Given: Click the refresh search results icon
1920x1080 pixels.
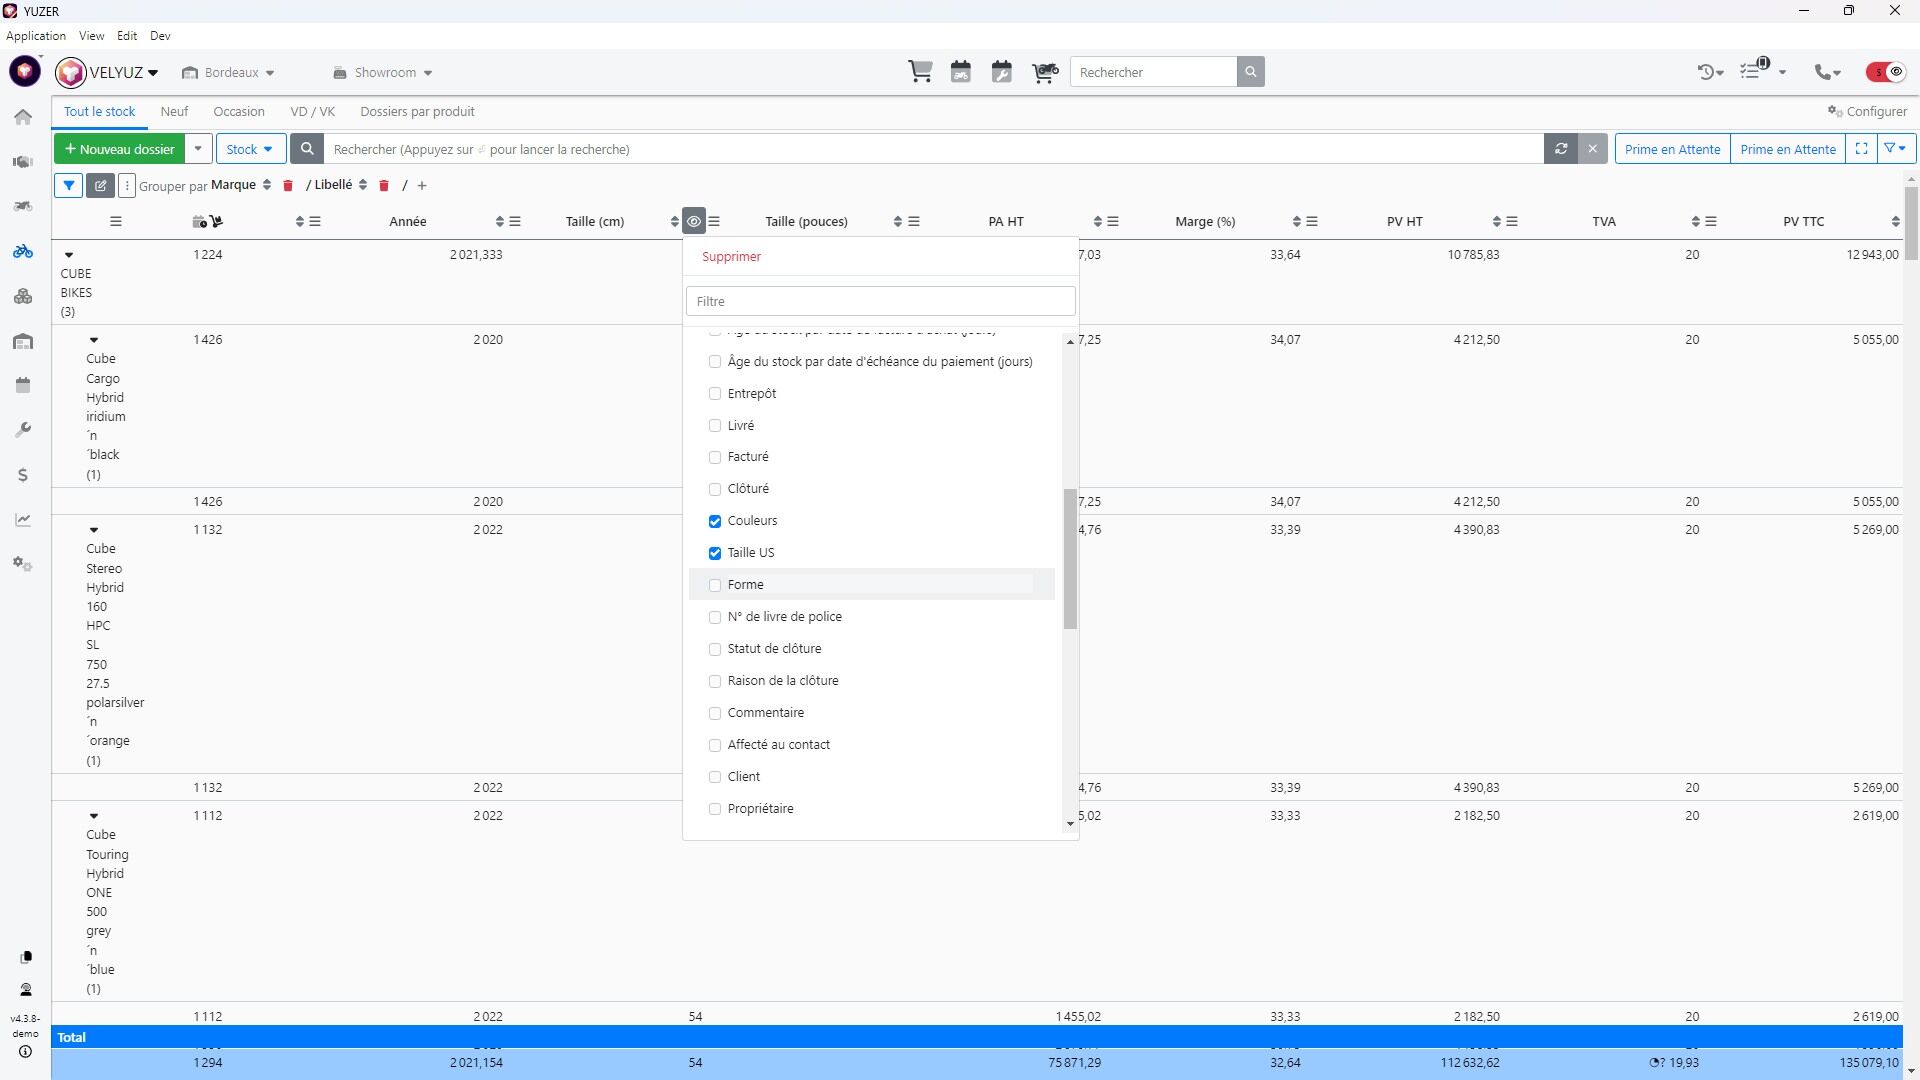Looking at the screenshot, I should (1560, 149).
